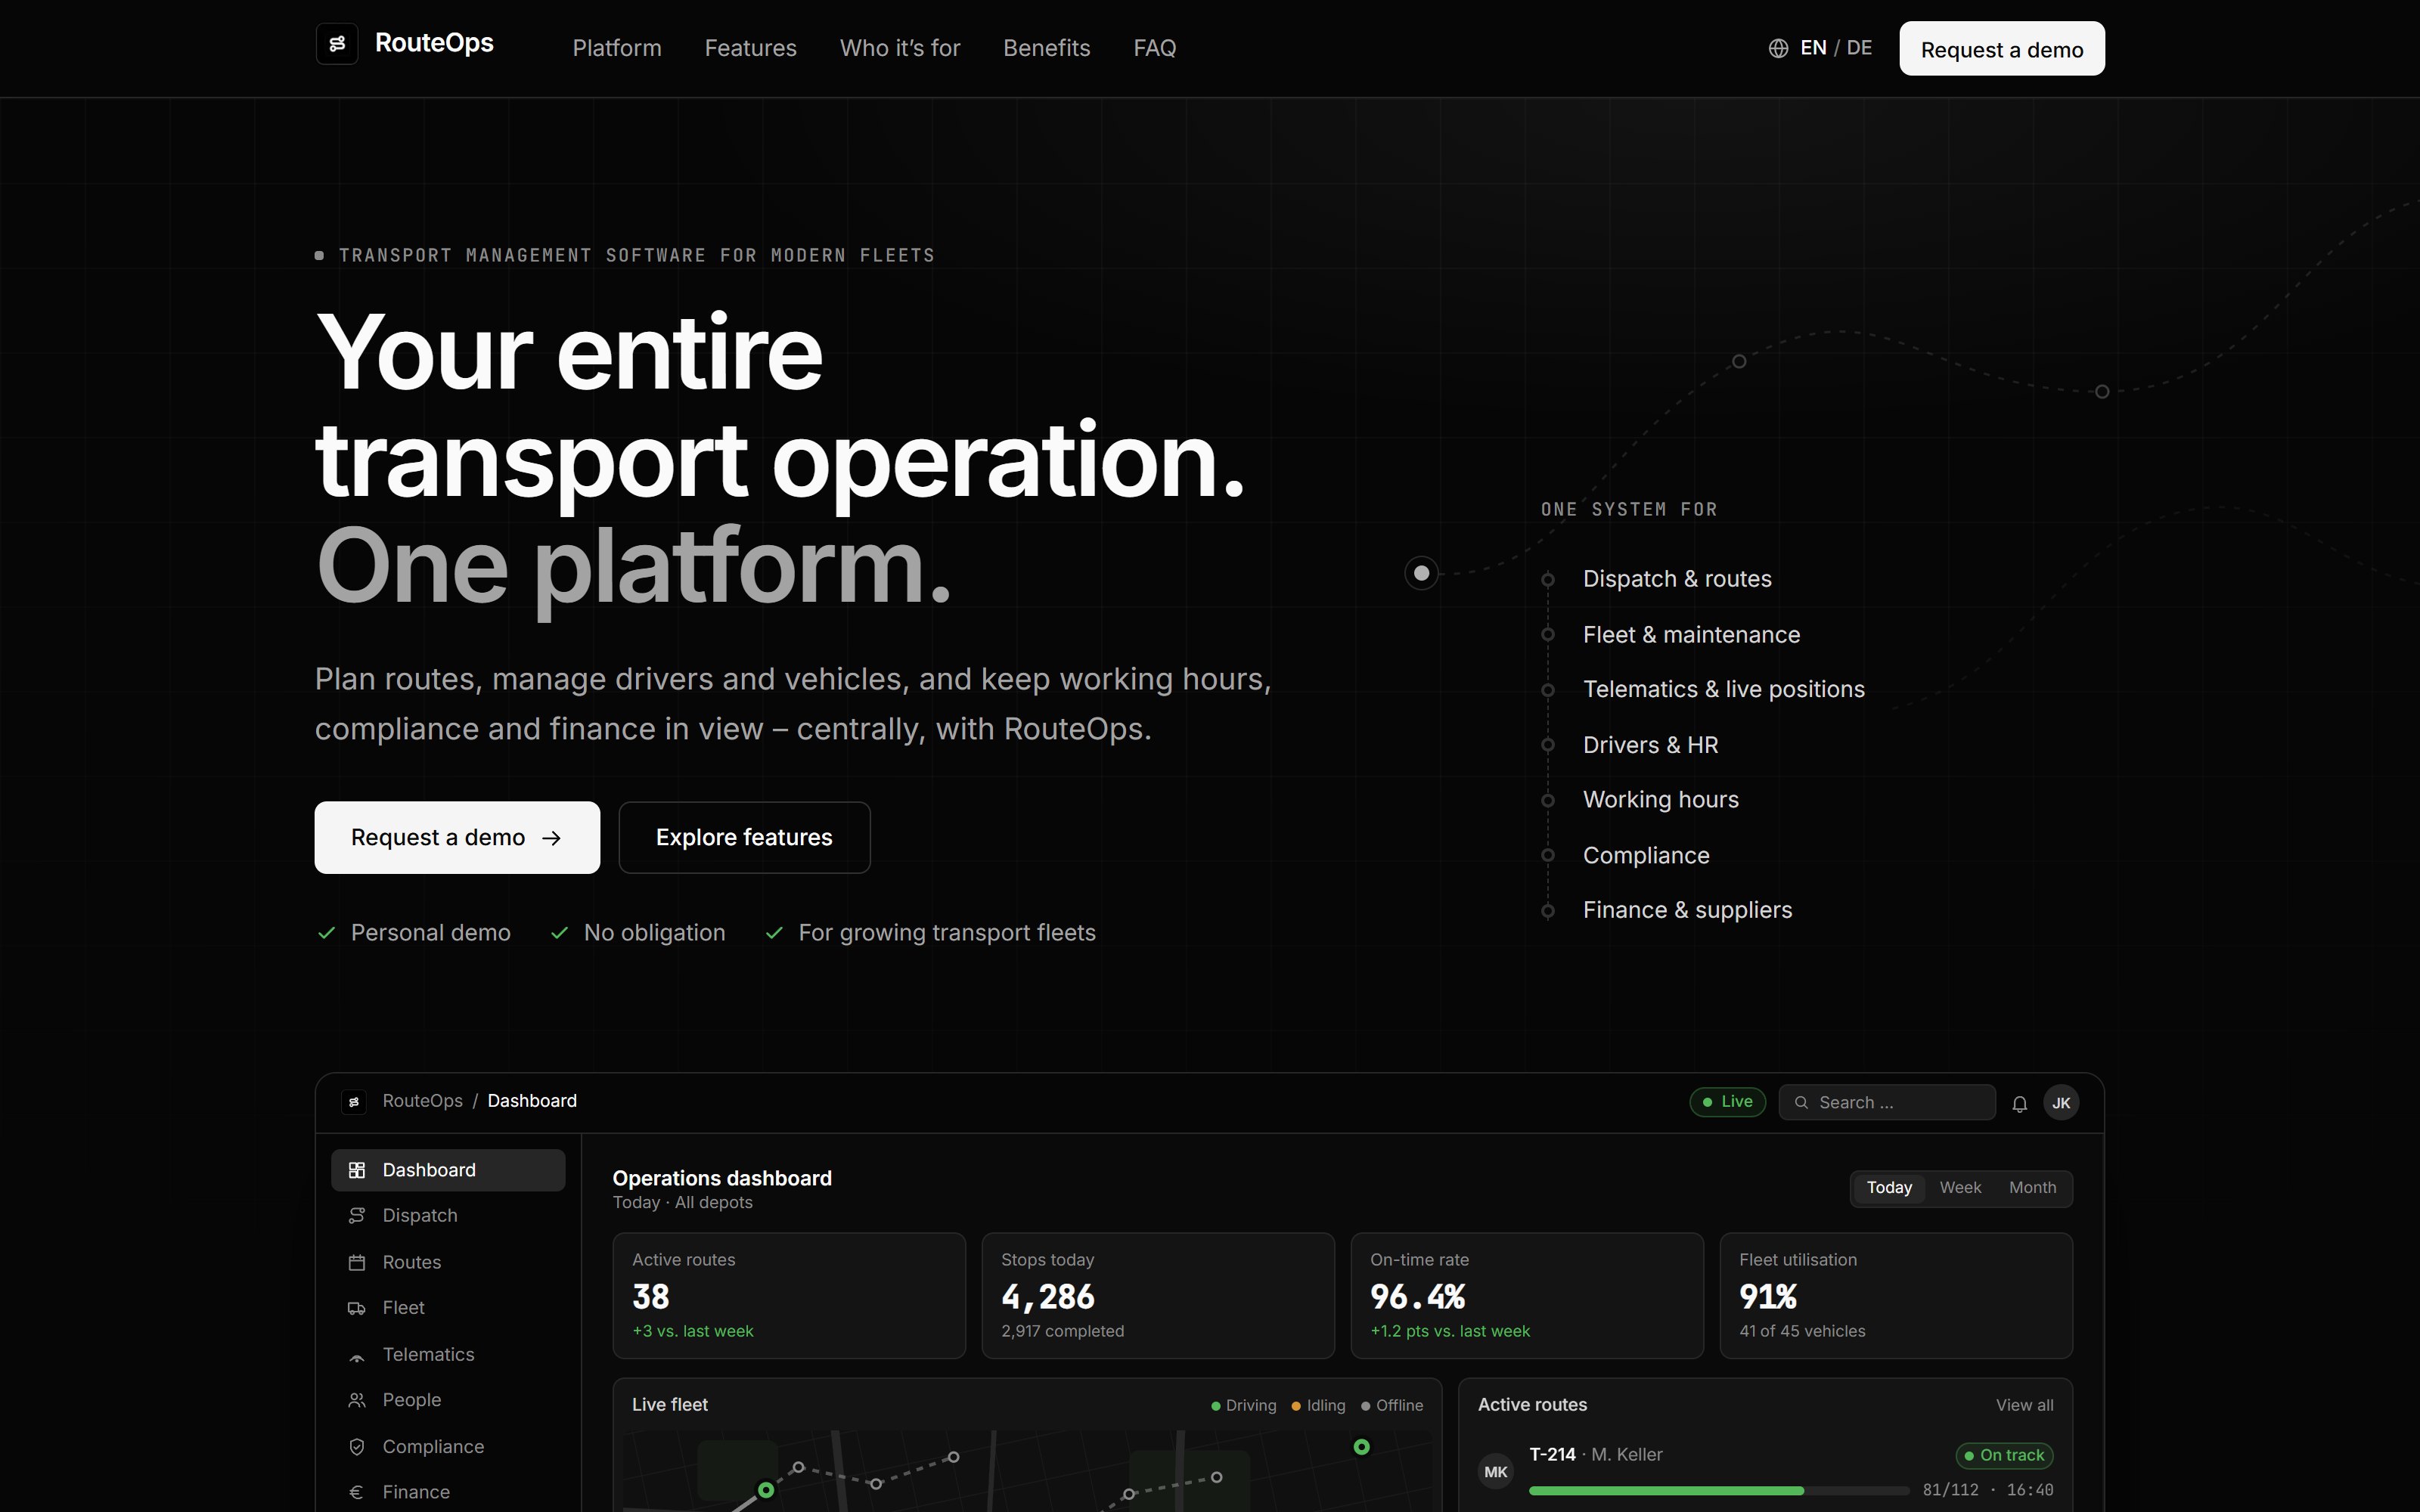The height and width of the screenshot is (1512, 2420).
Task: Click View all in Active routes
Action: 2024,1406
